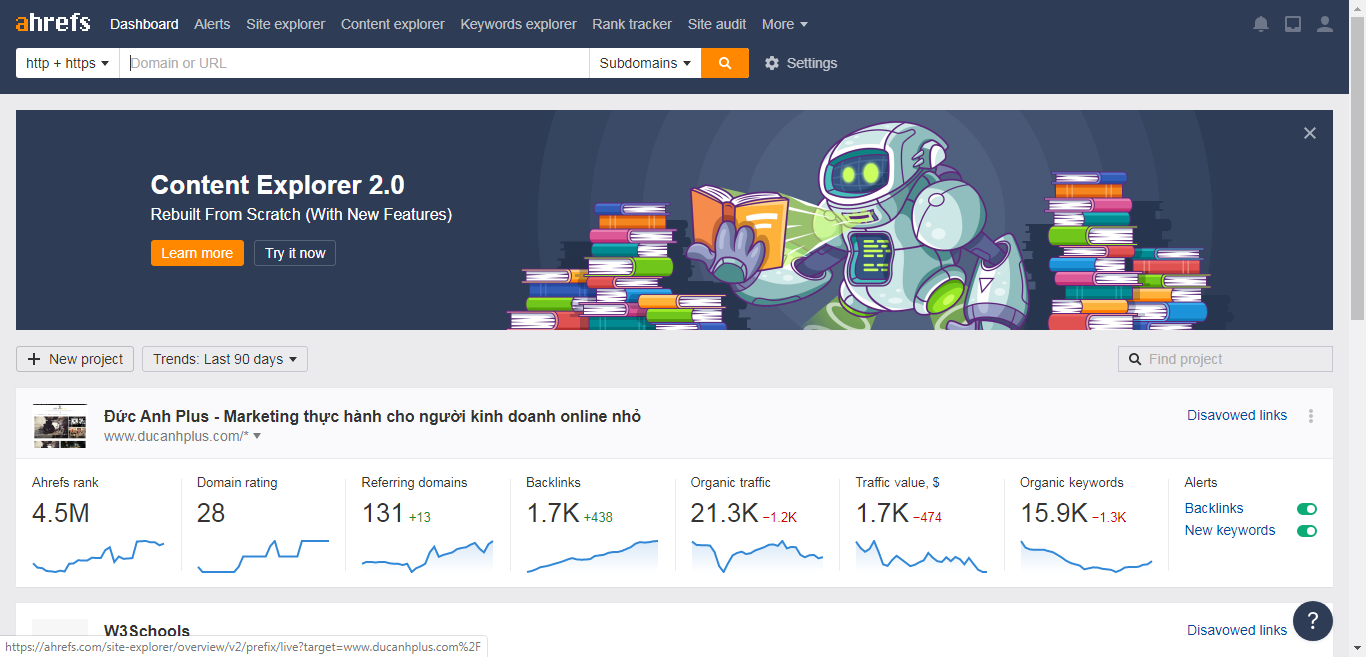Screen dimensions: 1366x657
Task: Go to Site explorer tab
Action: point(285,24)
